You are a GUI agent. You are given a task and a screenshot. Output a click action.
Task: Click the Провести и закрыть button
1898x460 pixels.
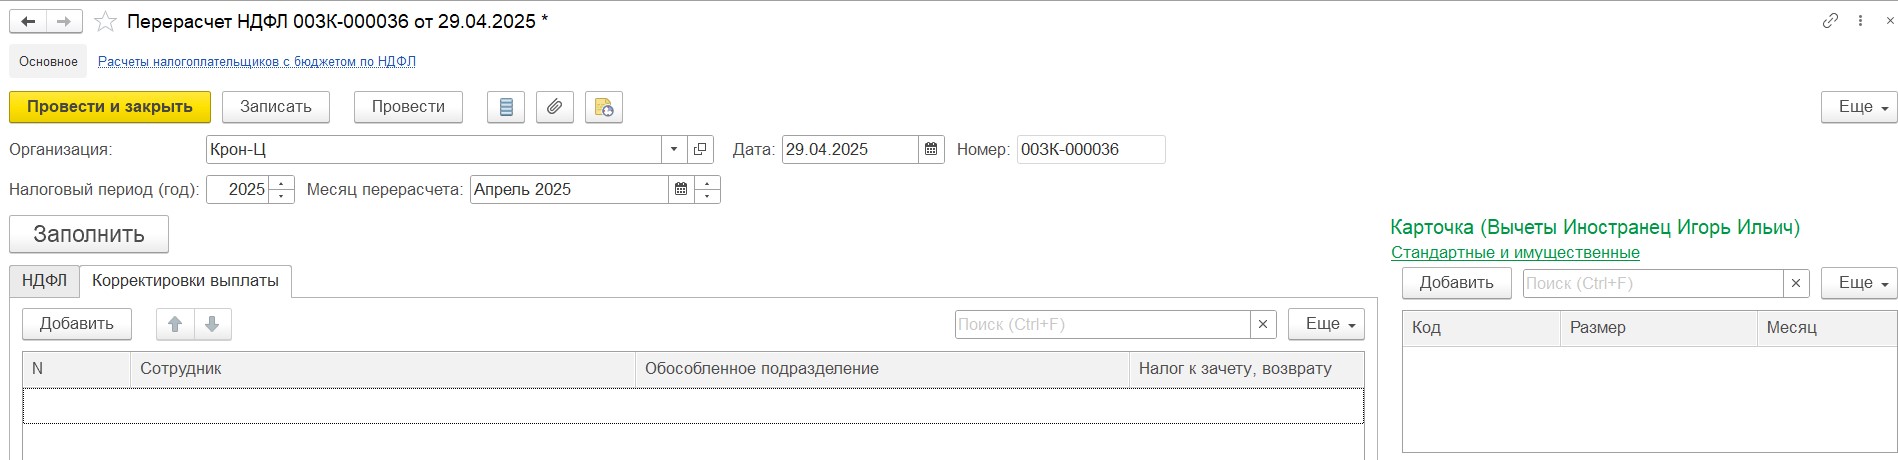(x=110, y=107)
